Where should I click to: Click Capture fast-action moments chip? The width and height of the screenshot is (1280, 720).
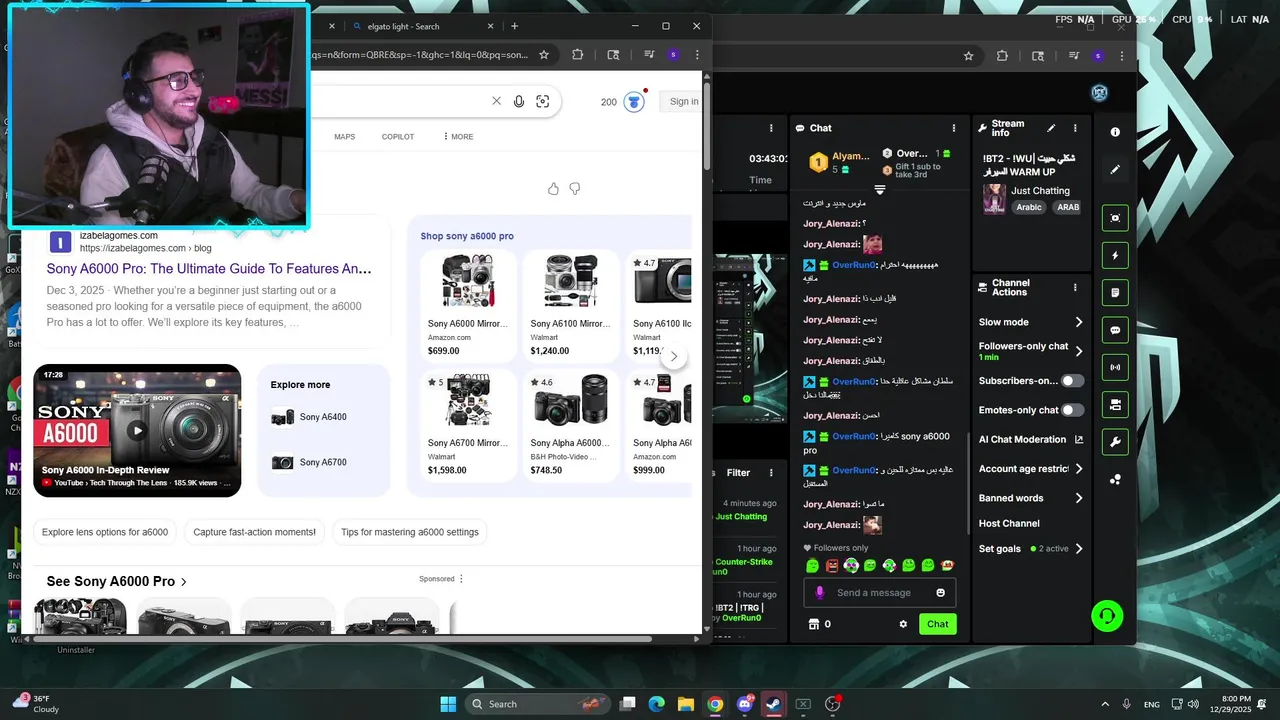254,532
